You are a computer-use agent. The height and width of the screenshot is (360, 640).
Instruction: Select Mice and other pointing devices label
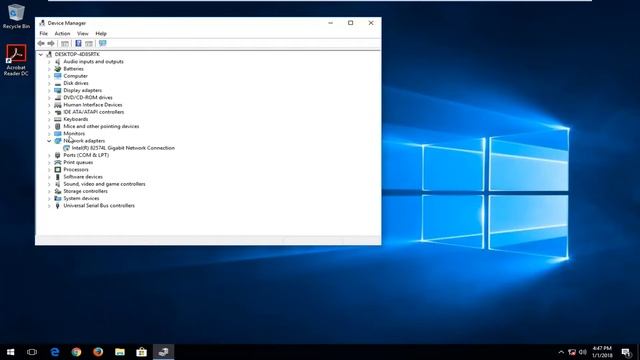click(101, 127)
